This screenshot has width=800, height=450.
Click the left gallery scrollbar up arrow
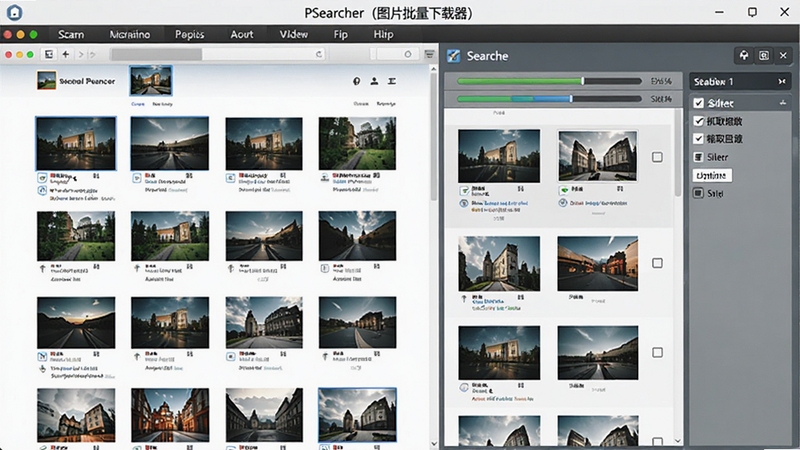coord(434,69)
